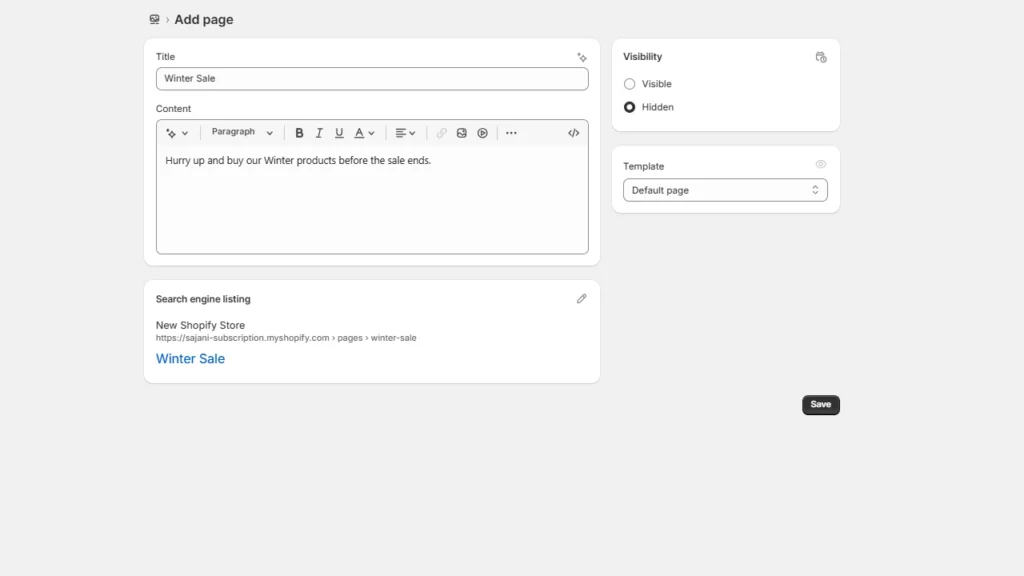Select the Hidden radio button
This screenshot has width=1024, height=576.
pos(630,107)
